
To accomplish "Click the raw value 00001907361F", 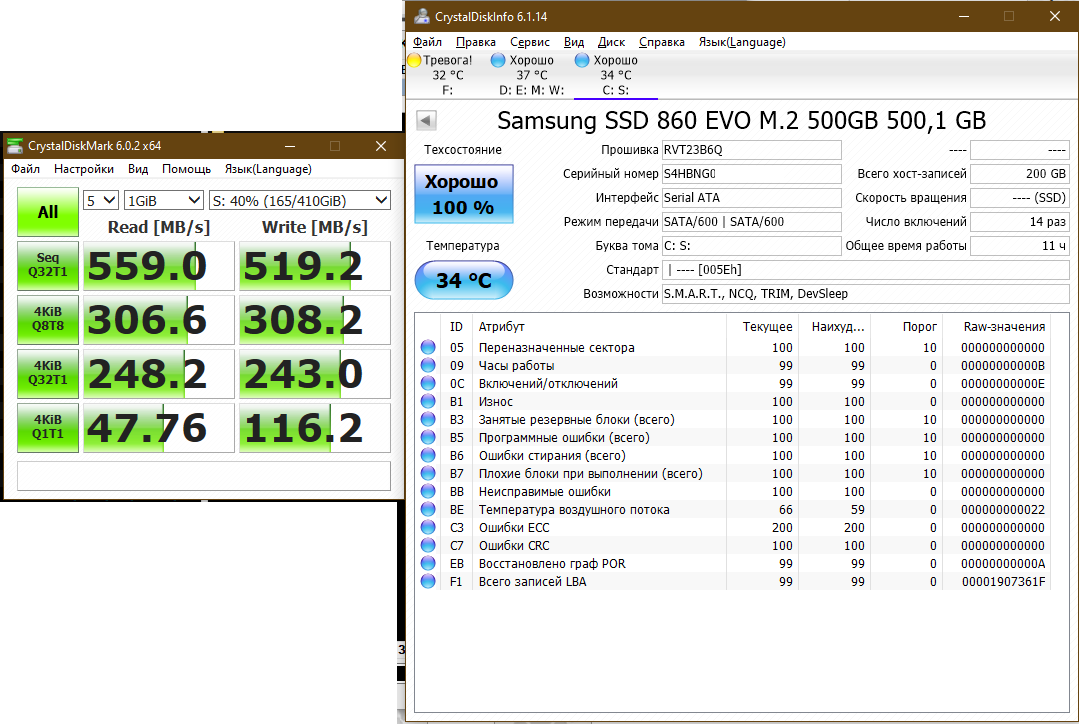I will click(1003, 582).
